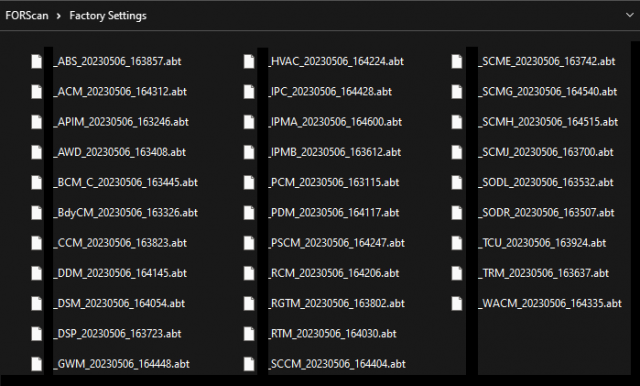
Task: Click the file icon for _DDM_20230506_164145.abt
Action: tap(37, 273)
